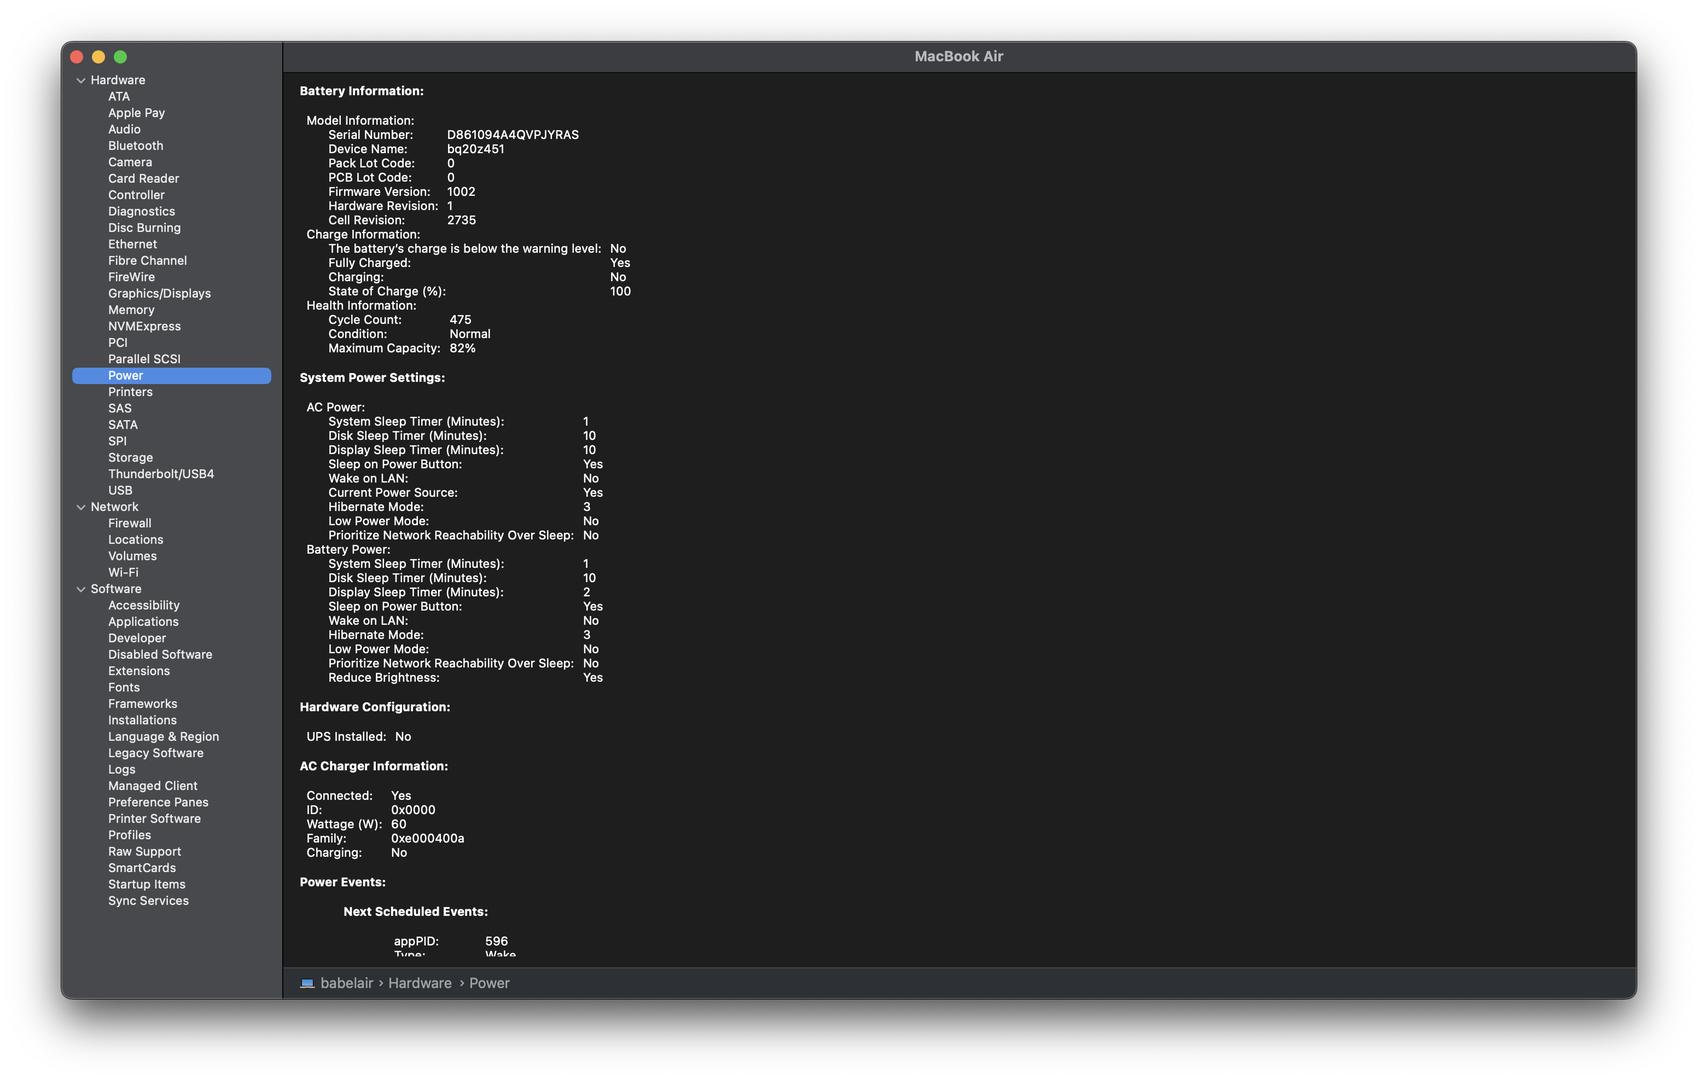Screen dimensions: 1698x1080
Task: Click the yellow minimize window button
Action: [x=98, y=58]
